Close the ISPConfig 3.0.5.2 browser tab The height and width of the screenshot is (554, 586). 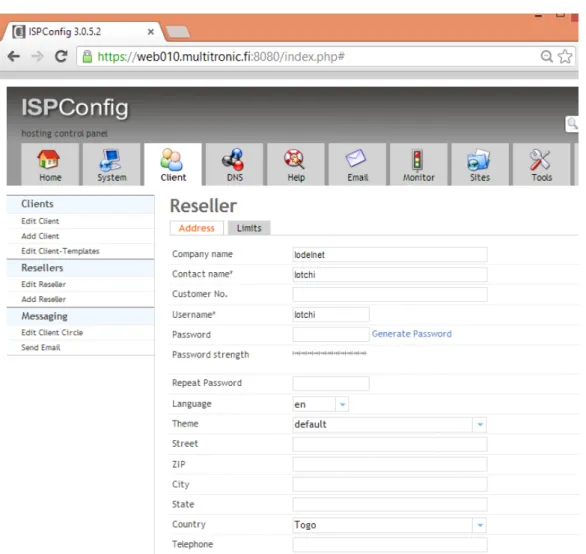pos(151,32)
